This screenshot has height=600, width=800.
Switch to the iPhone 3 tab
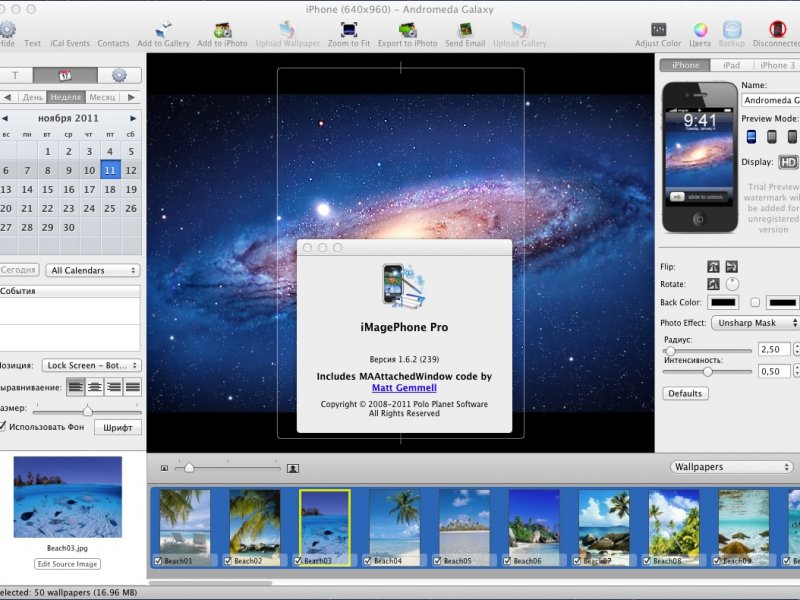tap(777, 65)
